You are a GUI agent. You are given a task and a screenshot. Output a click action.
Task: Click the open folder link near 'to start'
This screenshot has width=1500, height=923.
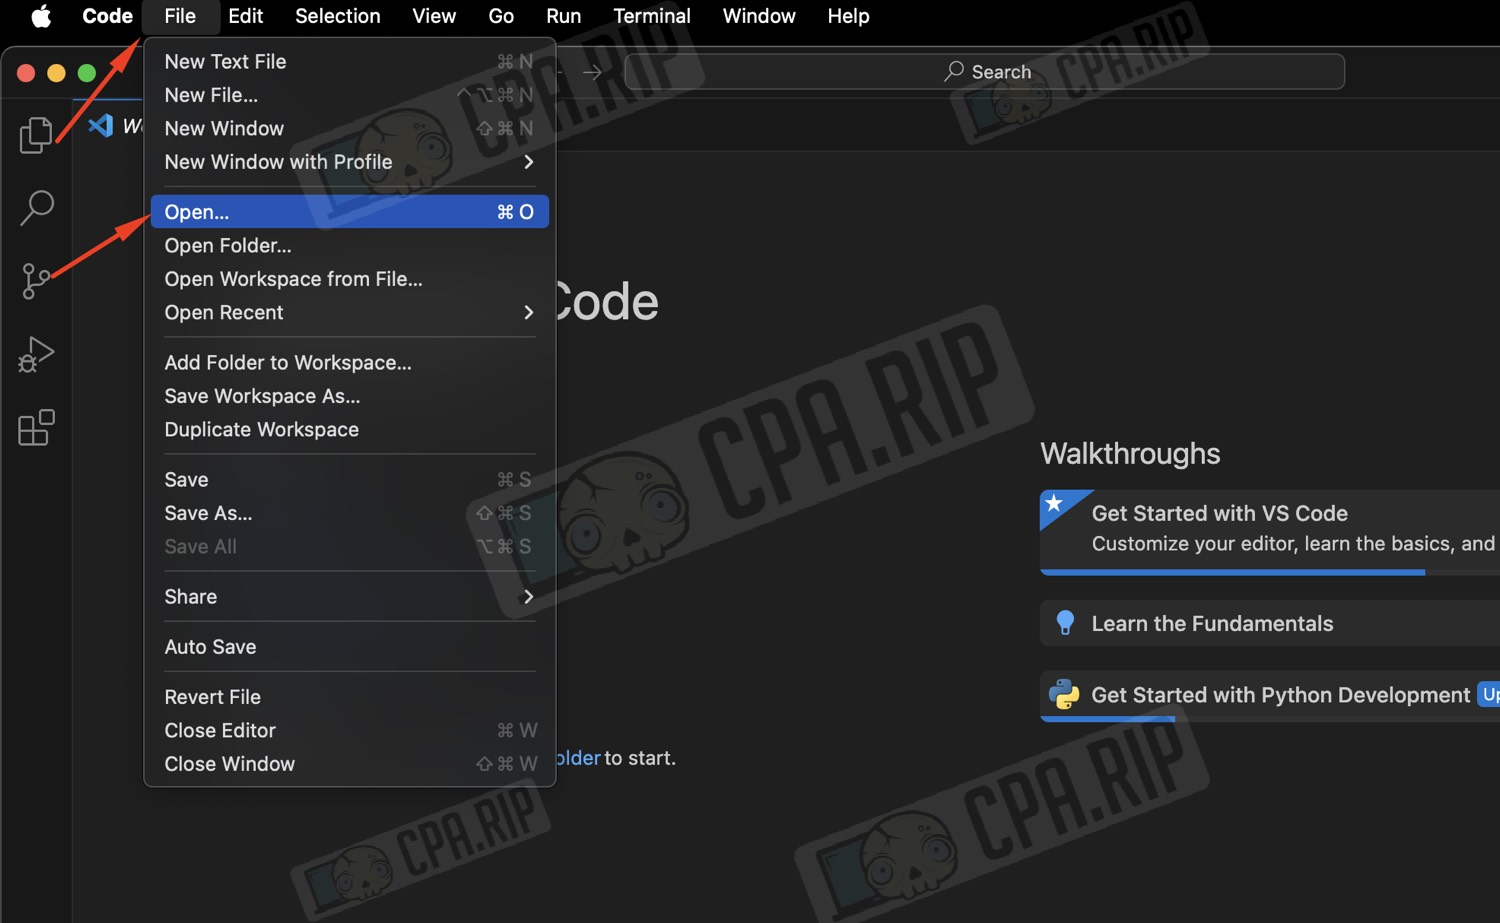click(x=577, y=758)
